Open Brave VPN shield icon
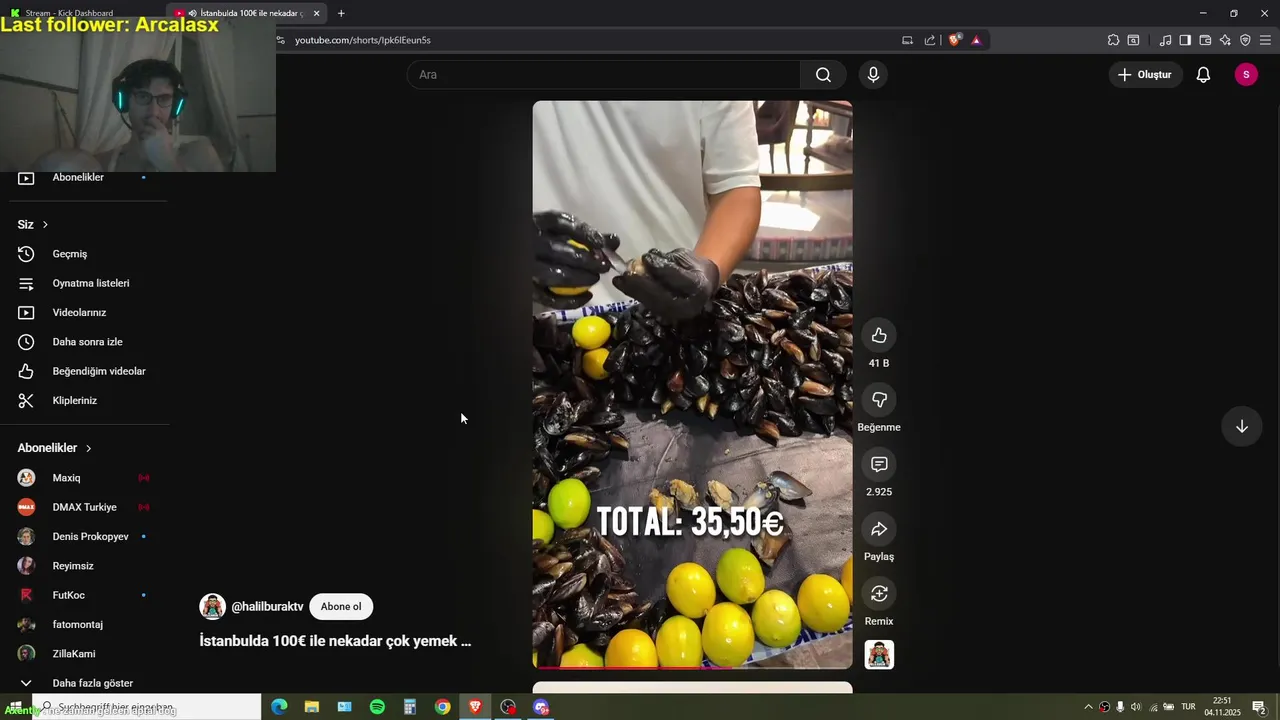Viewport: 1280px width, 720px height. coord(1245,40)
